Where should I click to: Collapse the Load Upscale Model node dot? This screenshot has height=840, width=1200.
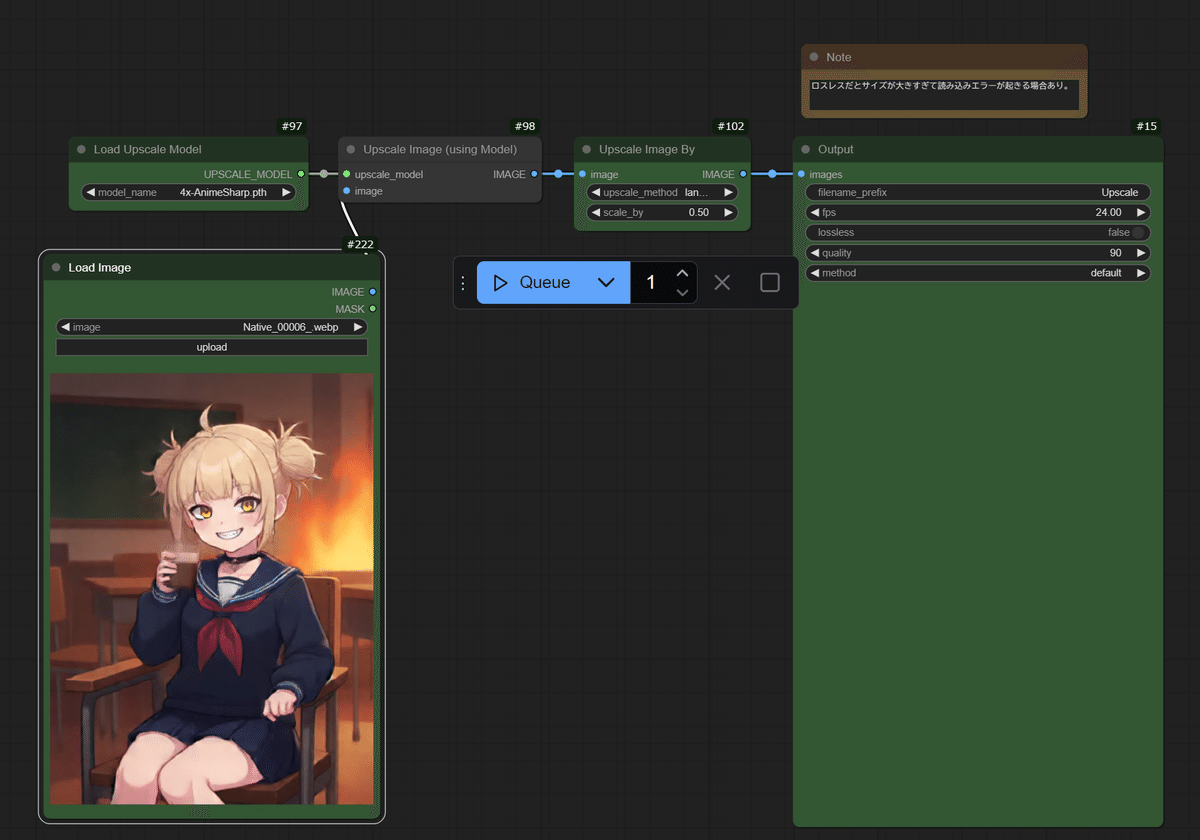[x=82, y=150]
